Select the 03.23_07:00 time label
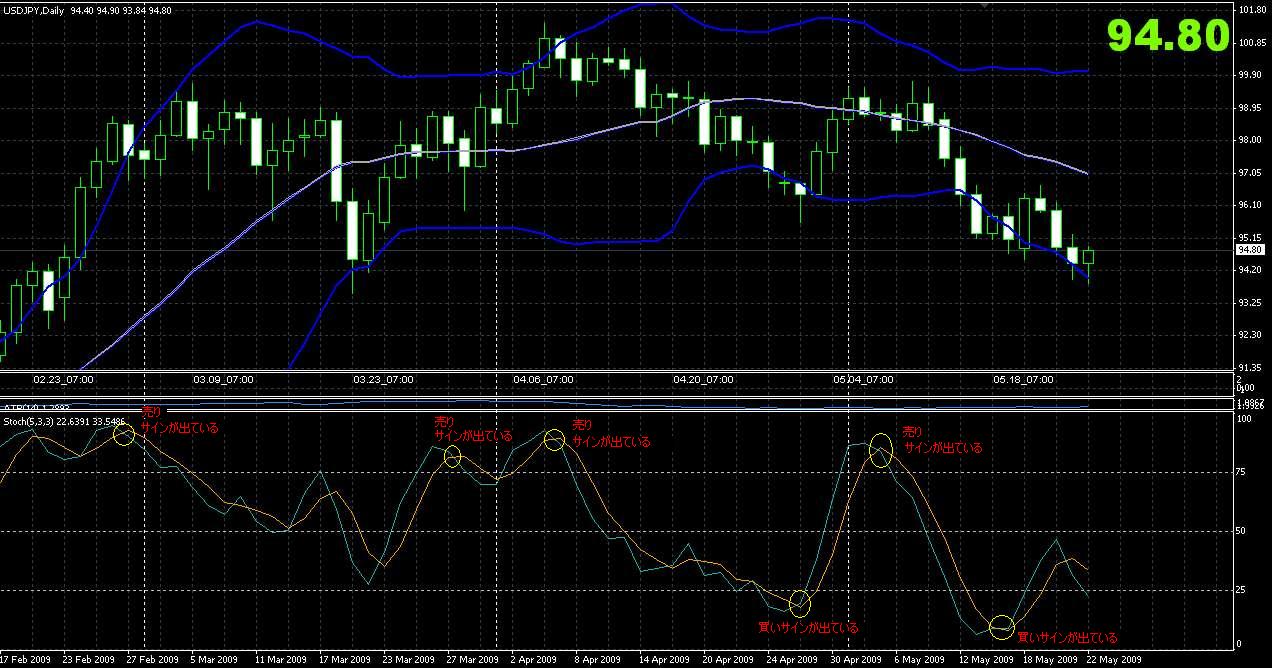The image size is (1272, 668). pos(383,380)
